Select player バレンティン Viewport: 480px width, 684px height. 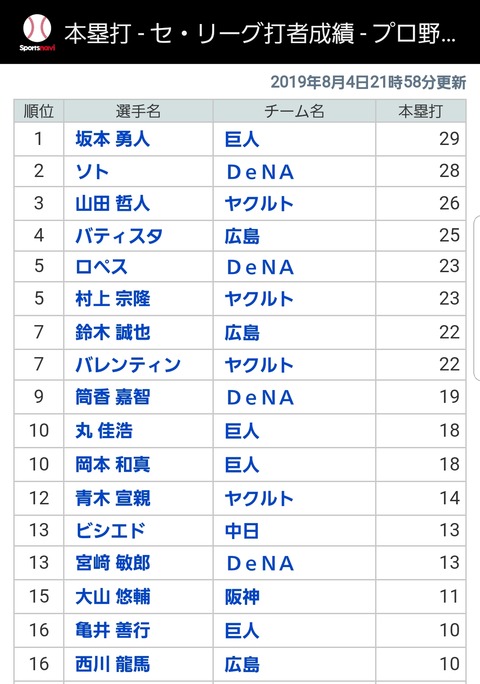click(128, 365)
